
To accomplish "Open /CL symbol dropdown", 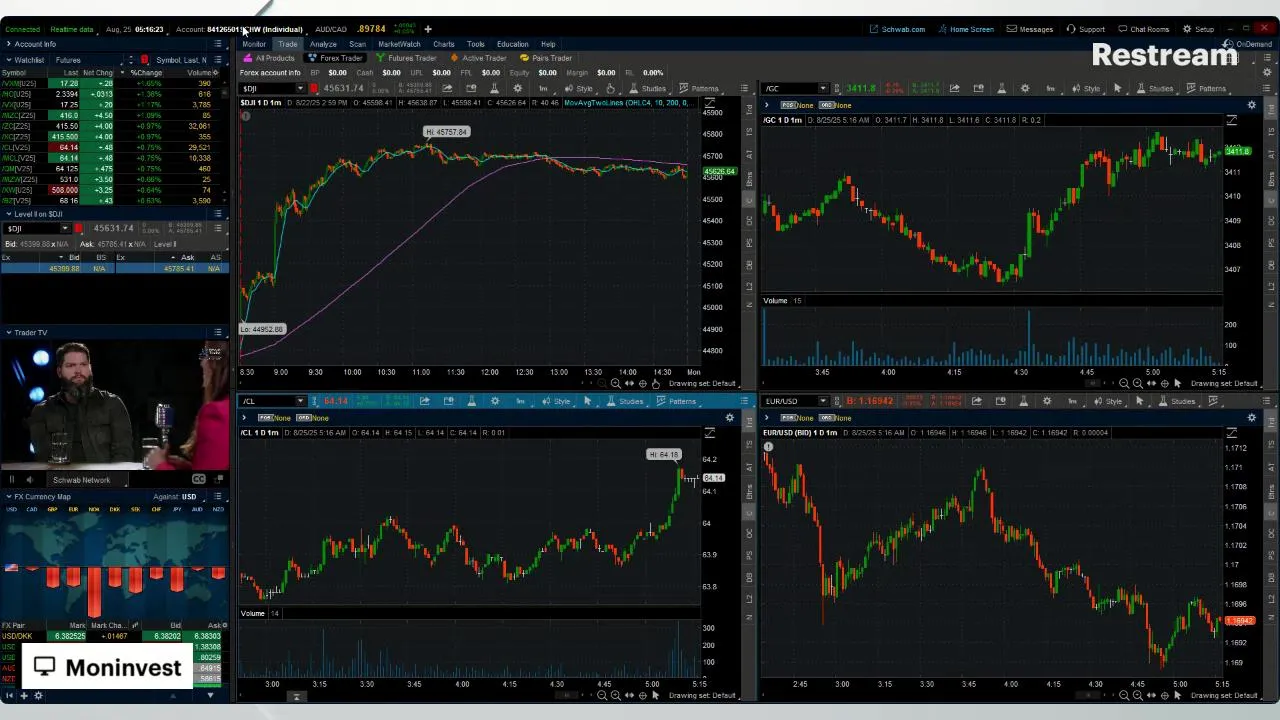I will point(299,401).
